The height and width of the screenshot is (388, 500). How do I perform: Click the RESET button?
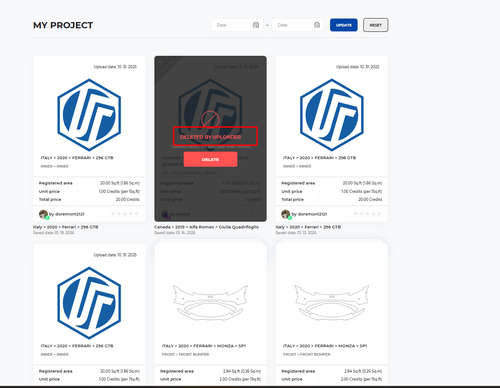(x=376, y=25)
